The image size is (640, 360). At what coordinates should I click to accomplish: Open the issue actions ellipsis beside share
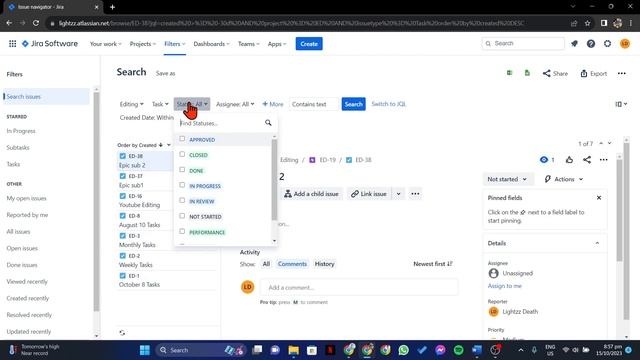click(603, 160)
